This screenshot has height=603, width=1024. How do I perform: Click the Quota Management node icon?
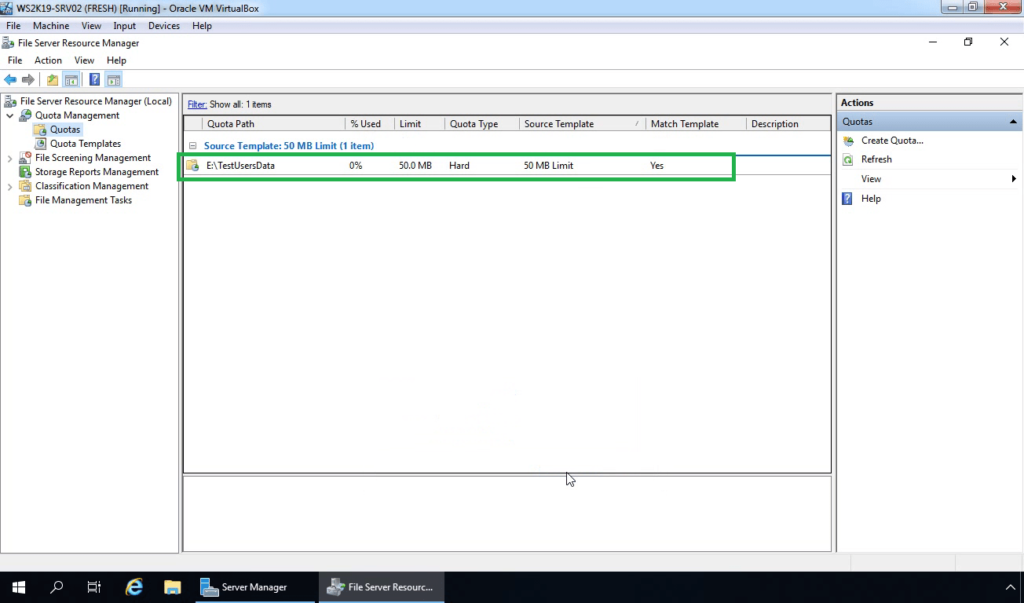(25, 116)
